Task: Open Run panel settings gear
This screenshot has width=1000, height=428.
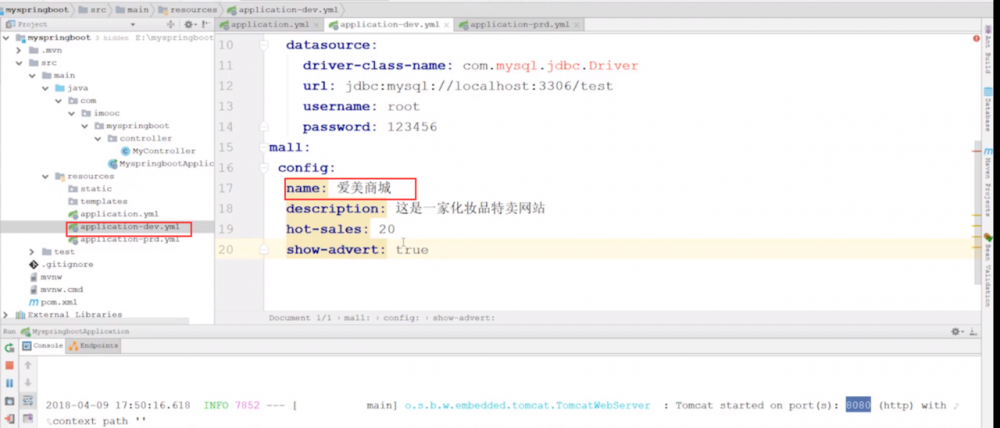Action: tap(957, 332)
